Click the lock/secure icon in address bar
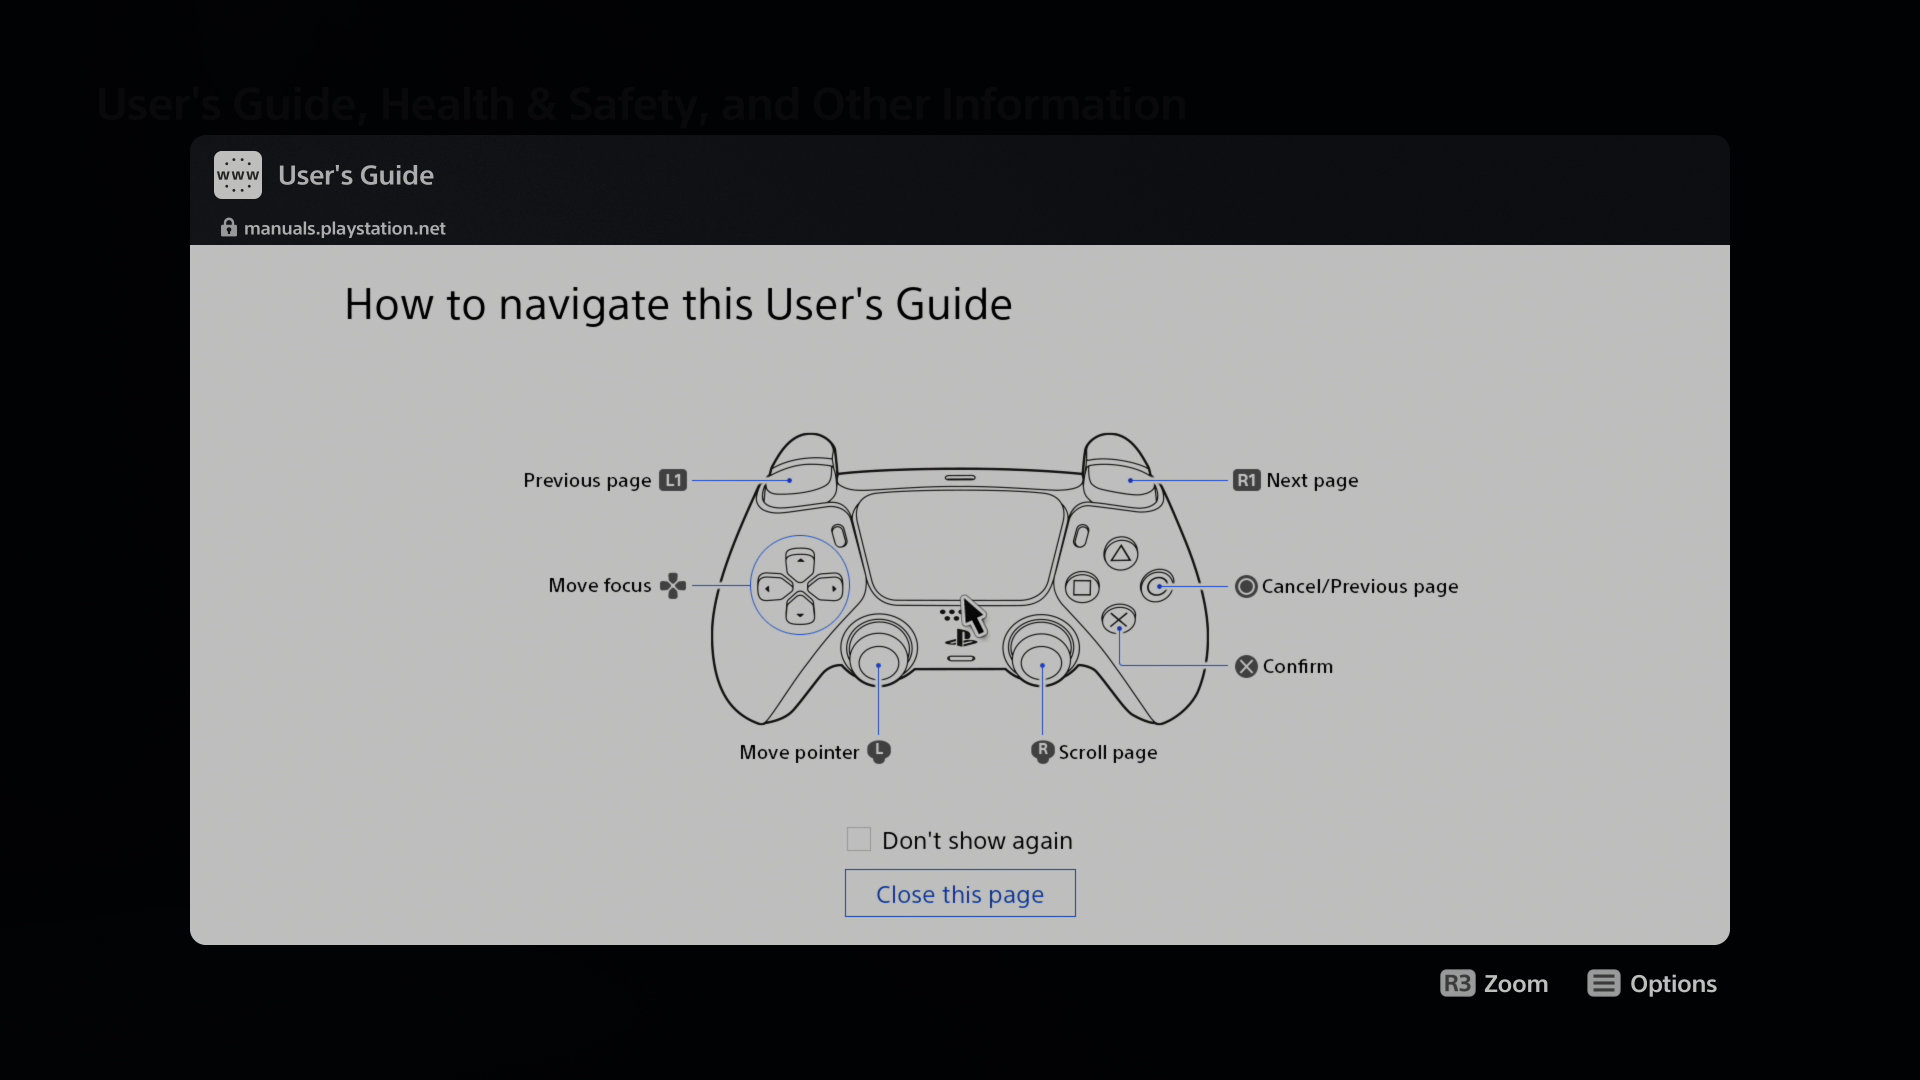This screenshot has height=1080, width=1920. coord(228,227)
